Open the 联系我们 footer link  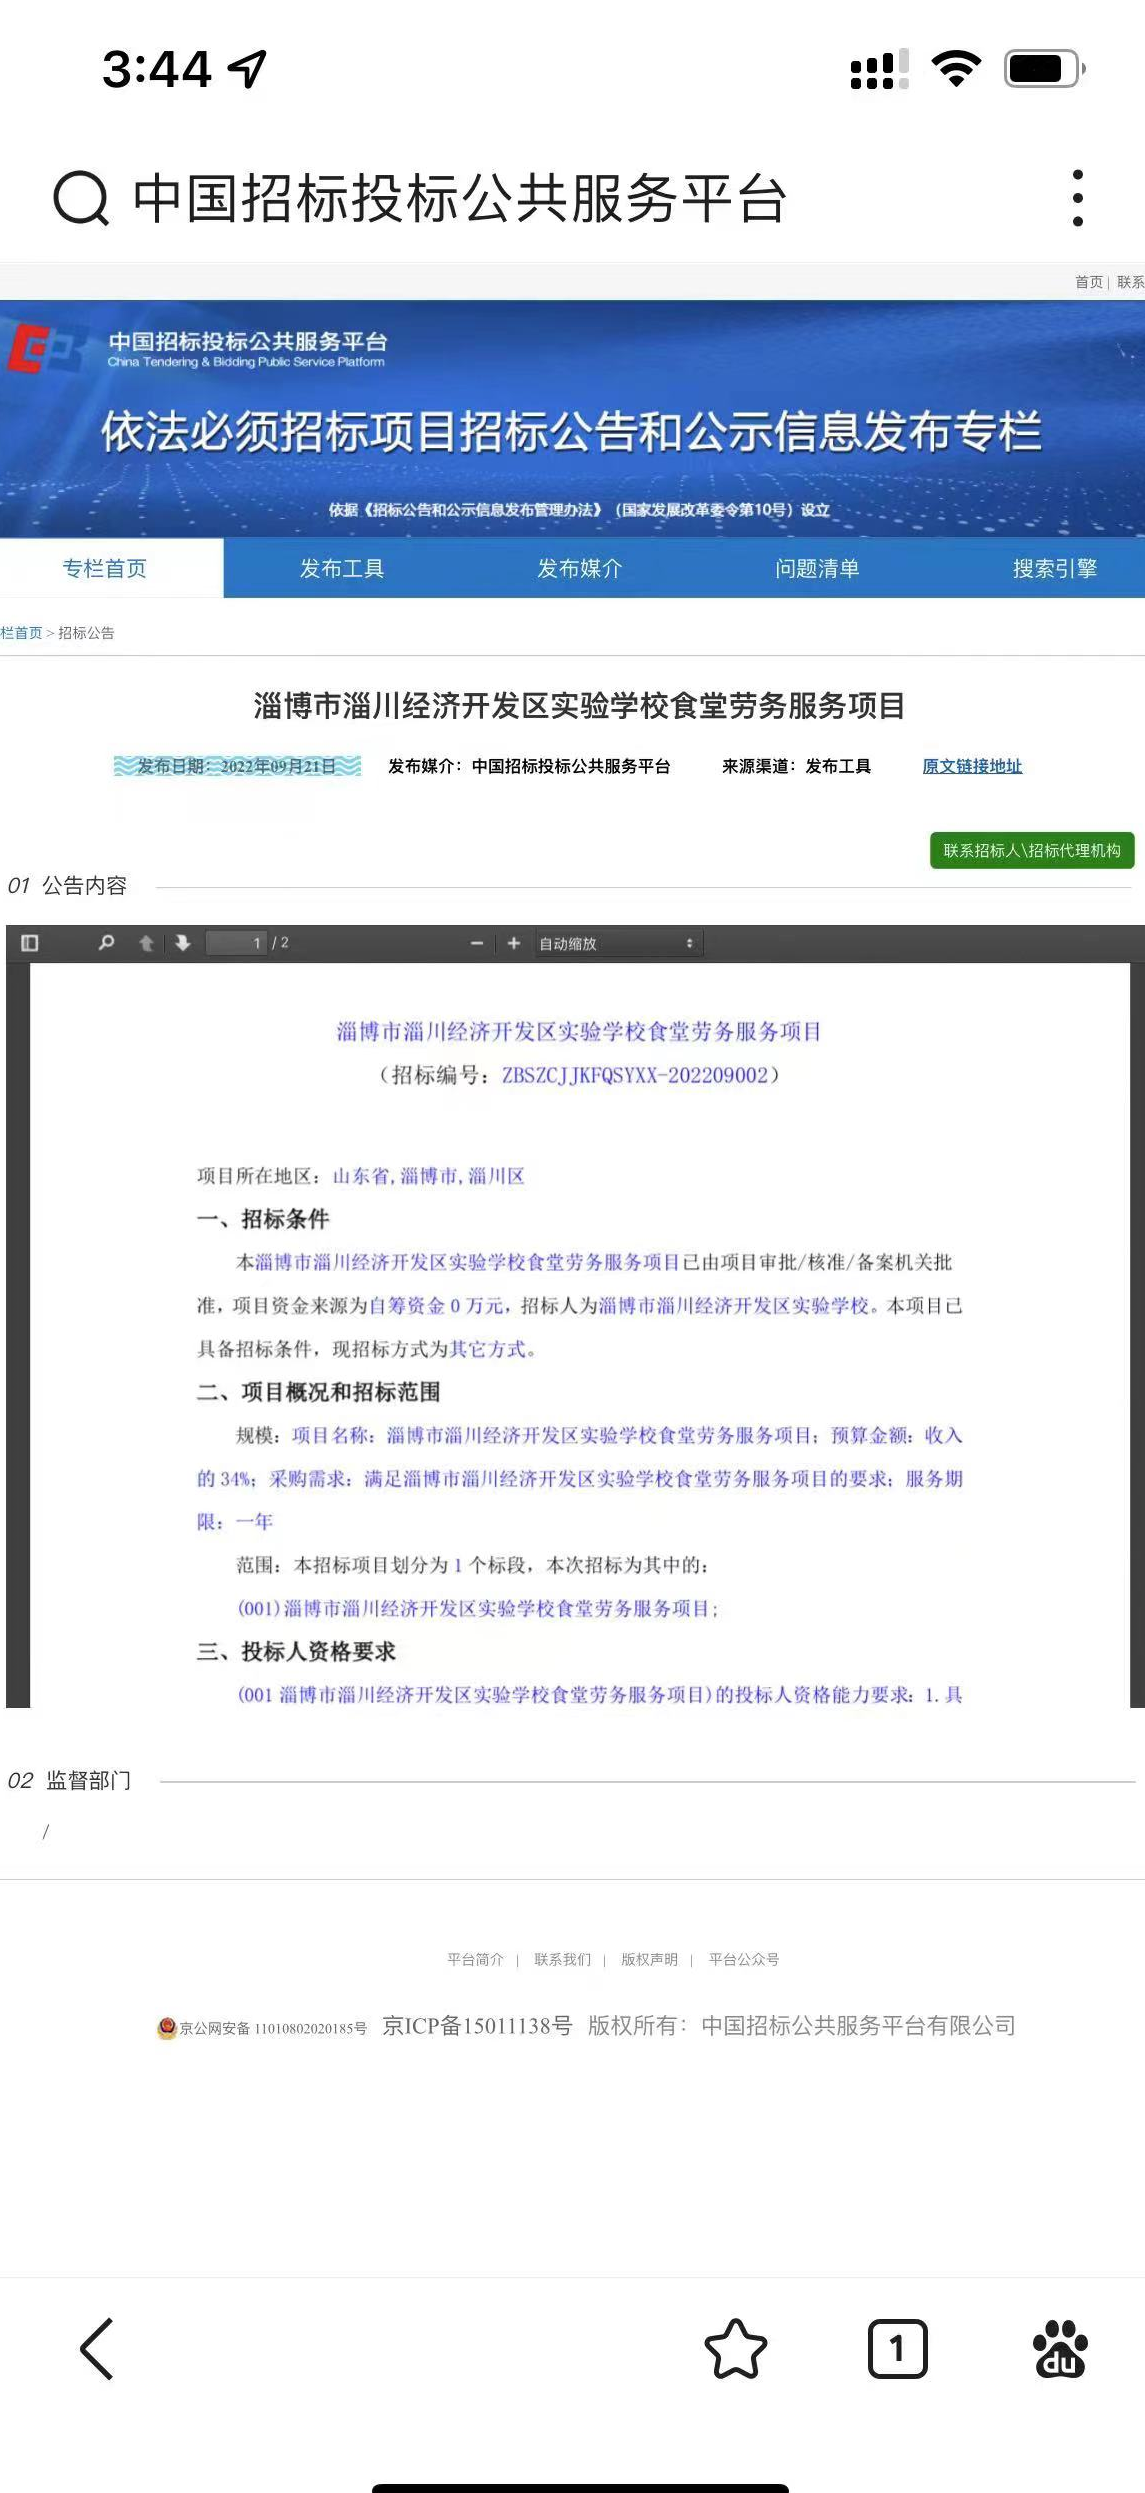562,1959
